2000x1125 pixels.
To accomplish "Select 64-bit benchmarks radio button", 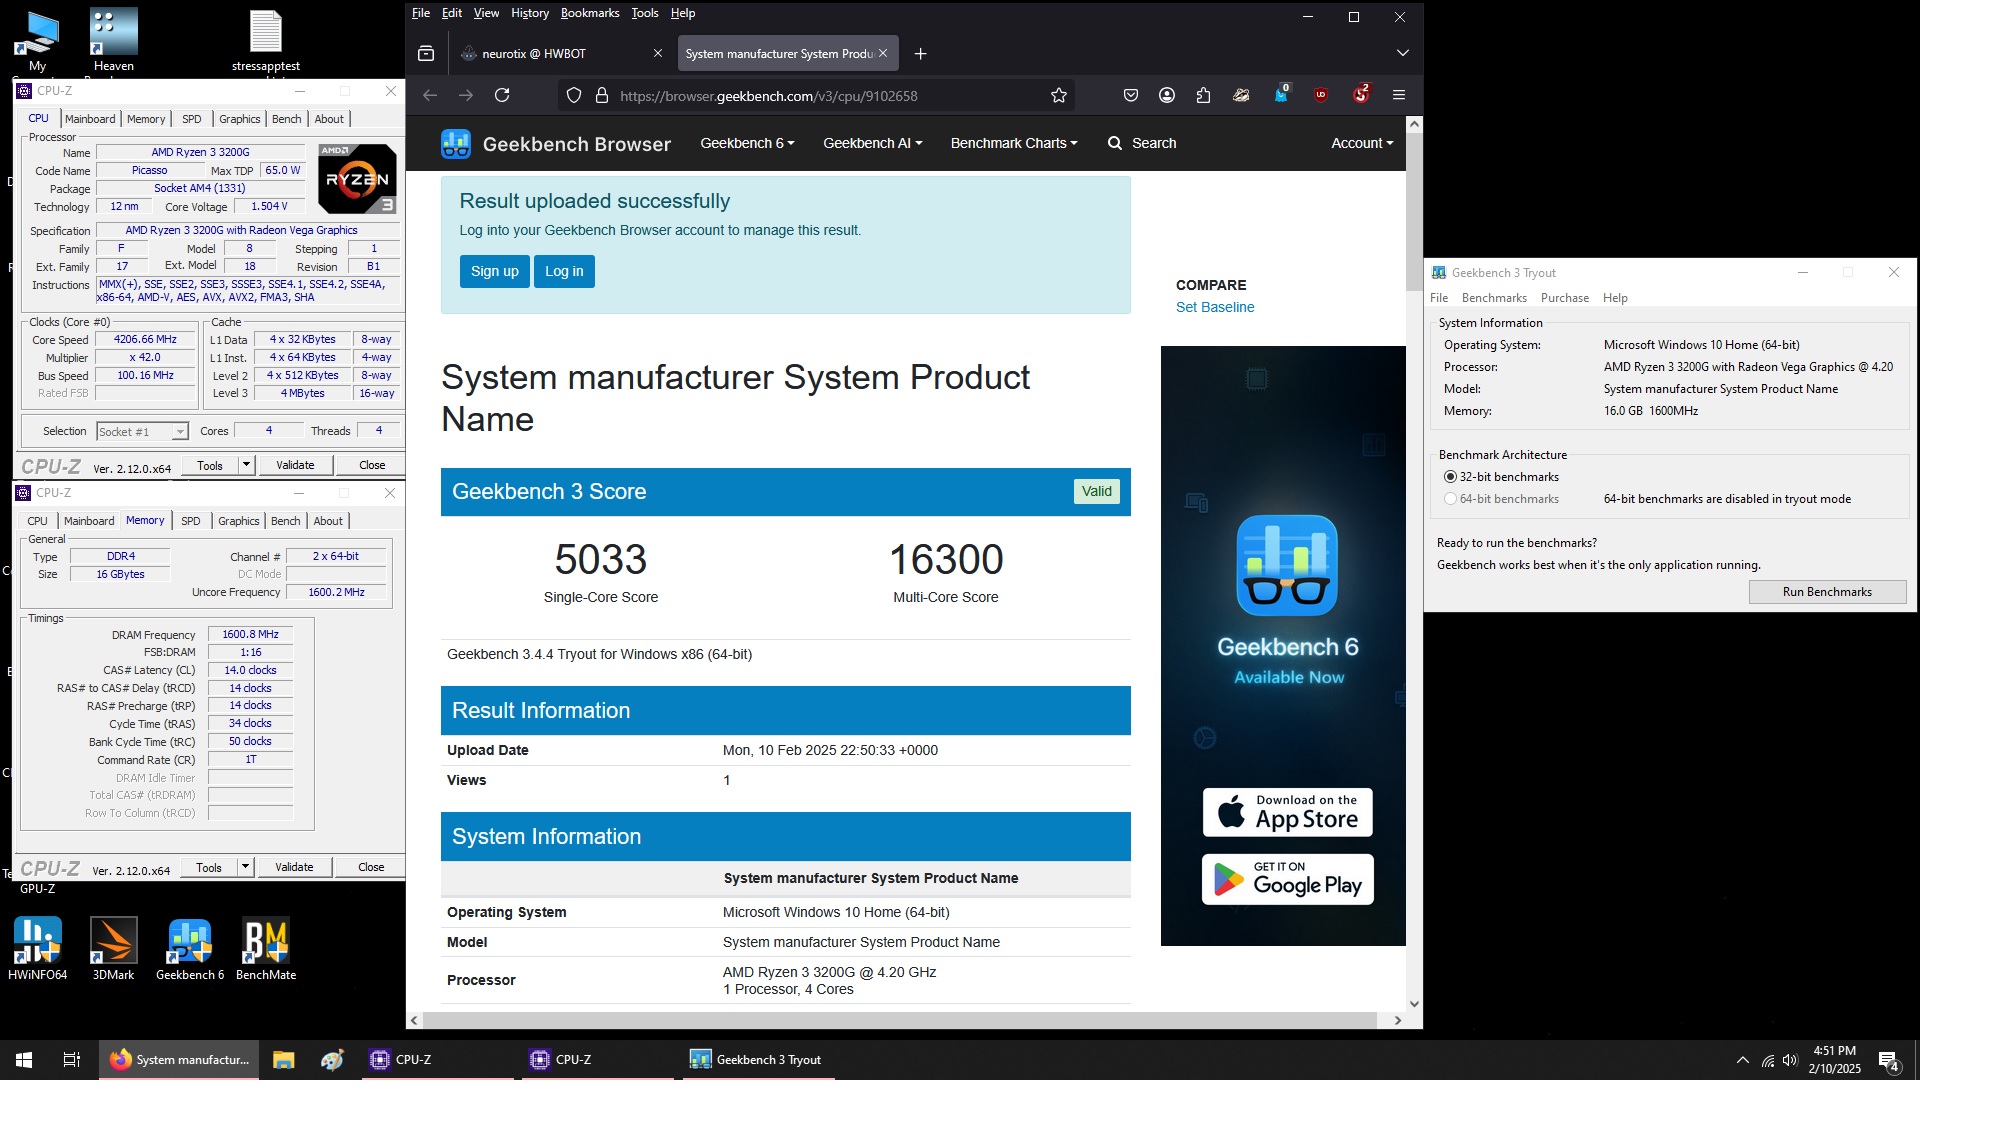I will (1450, 499).
